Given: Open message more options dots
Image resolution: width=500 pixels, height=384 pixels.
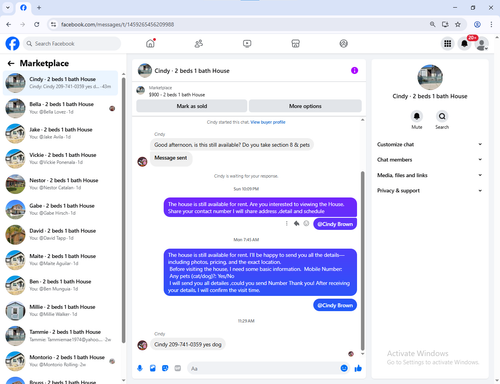Looking at the screenshot, I should click(x=287, y=223).
